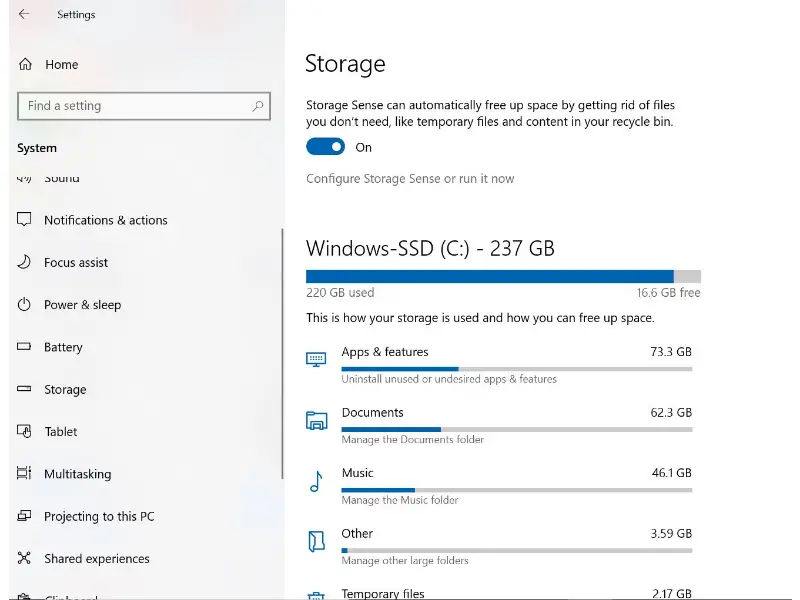The image size is (800, 600).
Task: Click the Music note icon
Action: tap(316, 481)
